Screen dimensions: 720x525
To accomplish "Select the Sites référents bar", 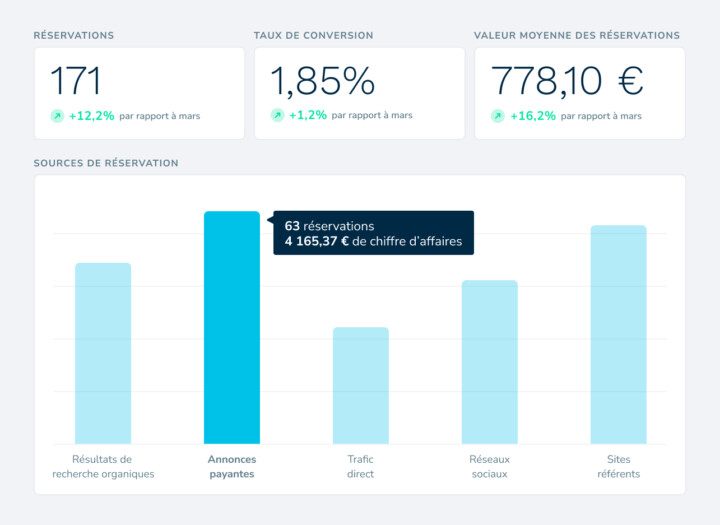I will [x=619, y=334].
